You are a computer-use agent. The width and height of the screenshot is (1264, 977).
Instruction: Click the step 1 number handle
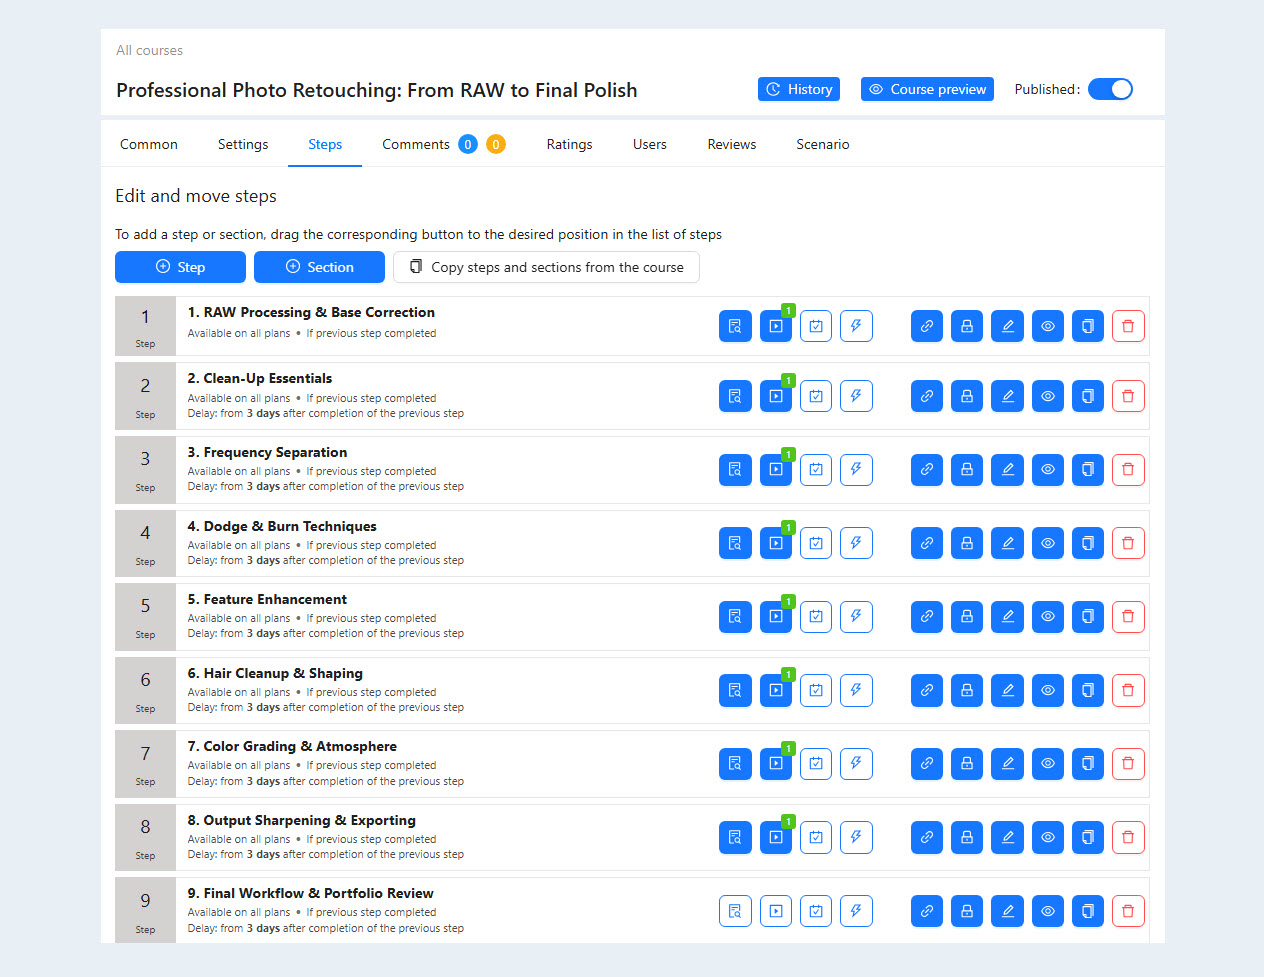(x=145, y=326)
